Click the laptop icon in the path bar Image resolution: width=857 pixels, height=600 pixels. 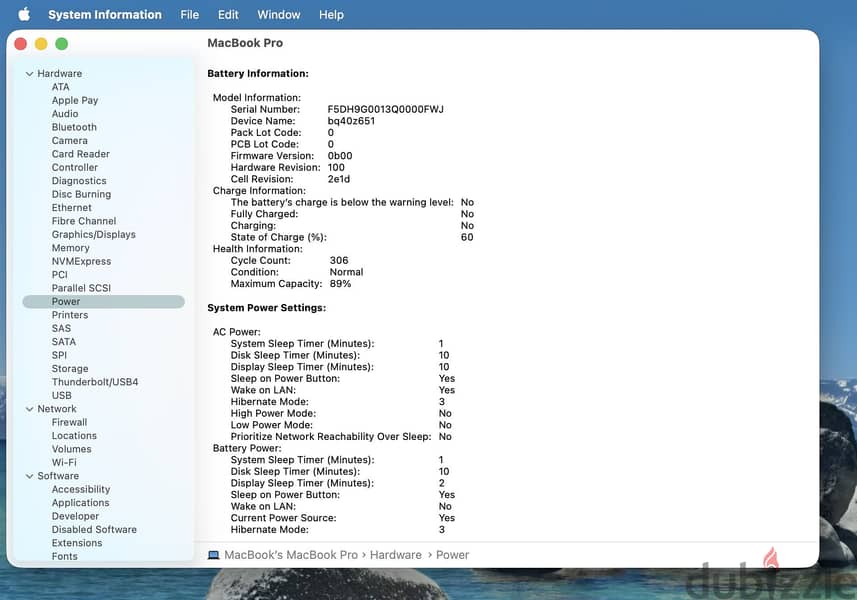point(213,555)
